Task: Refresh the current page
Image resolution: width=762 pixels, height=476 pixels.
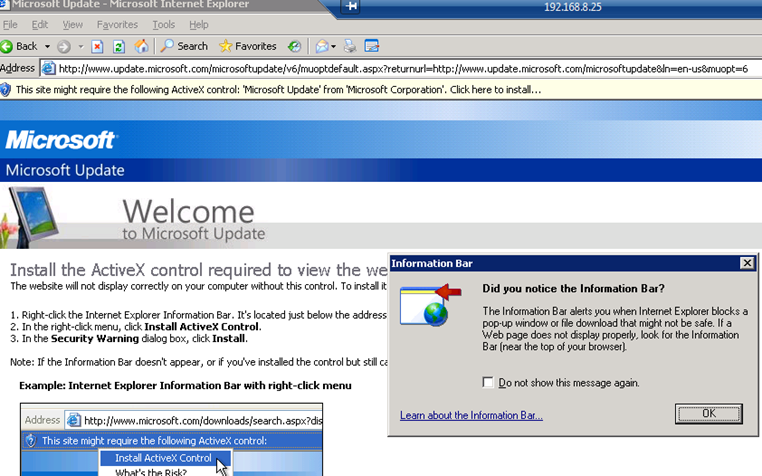Action: click(119, 46)
